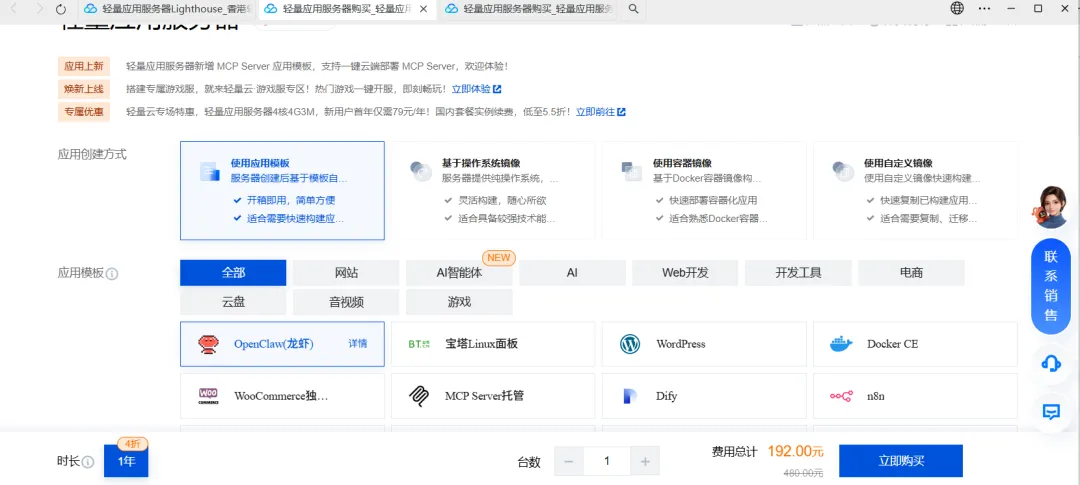The height and width of the screenshot is (485, 1080).
Task: Select the Web开发 template category
Action: point(685,273)
